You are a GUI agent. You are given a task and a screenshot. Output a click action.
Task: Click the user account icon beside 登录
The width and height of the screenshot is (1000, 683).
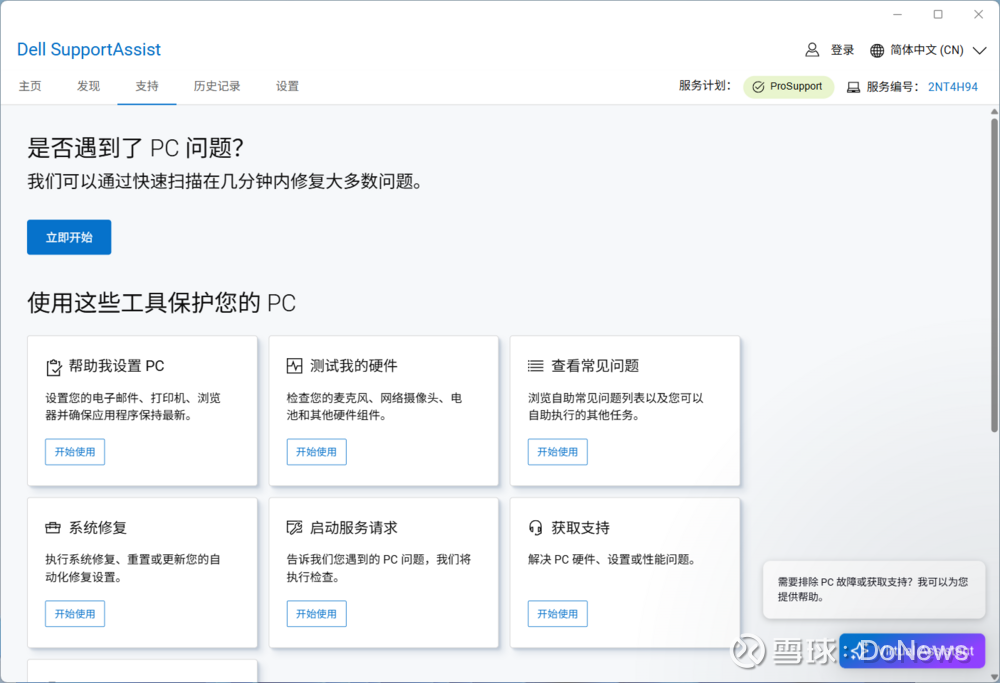[x=812, y=50]
